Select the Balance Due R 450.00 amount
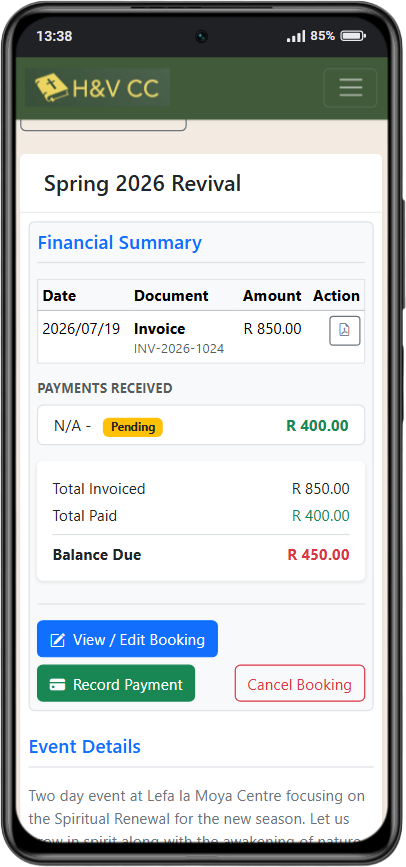This screenshot has height=867, width=406. coord(319,555)
